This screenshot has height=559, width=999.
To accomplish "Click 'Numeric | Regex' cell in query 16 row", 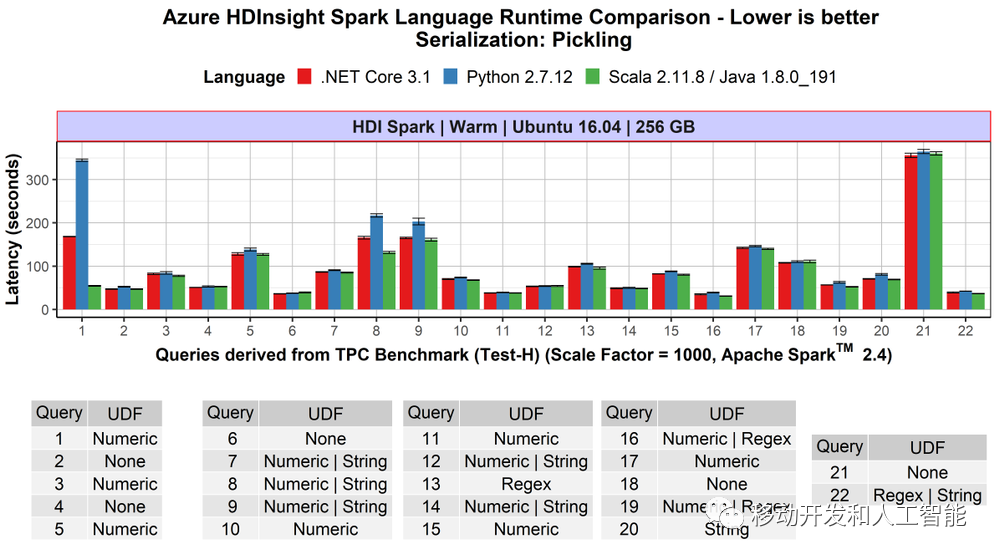I will 727,439.
